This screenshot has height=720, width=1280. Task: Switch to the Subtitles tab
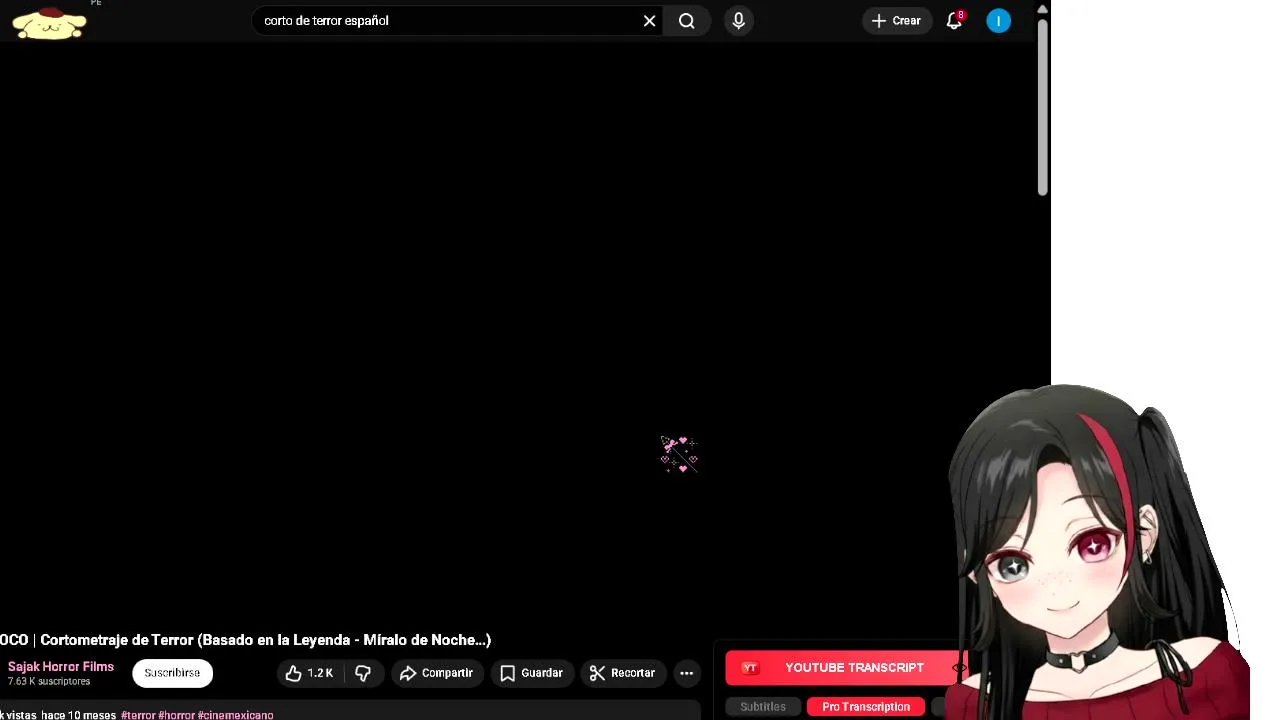click(763, 707)
